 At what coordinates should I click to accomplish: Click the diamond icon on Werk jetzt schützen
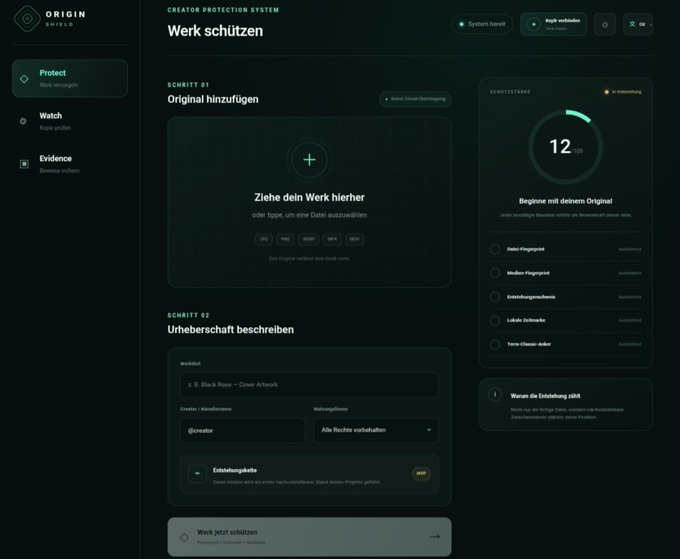(184, 537)
